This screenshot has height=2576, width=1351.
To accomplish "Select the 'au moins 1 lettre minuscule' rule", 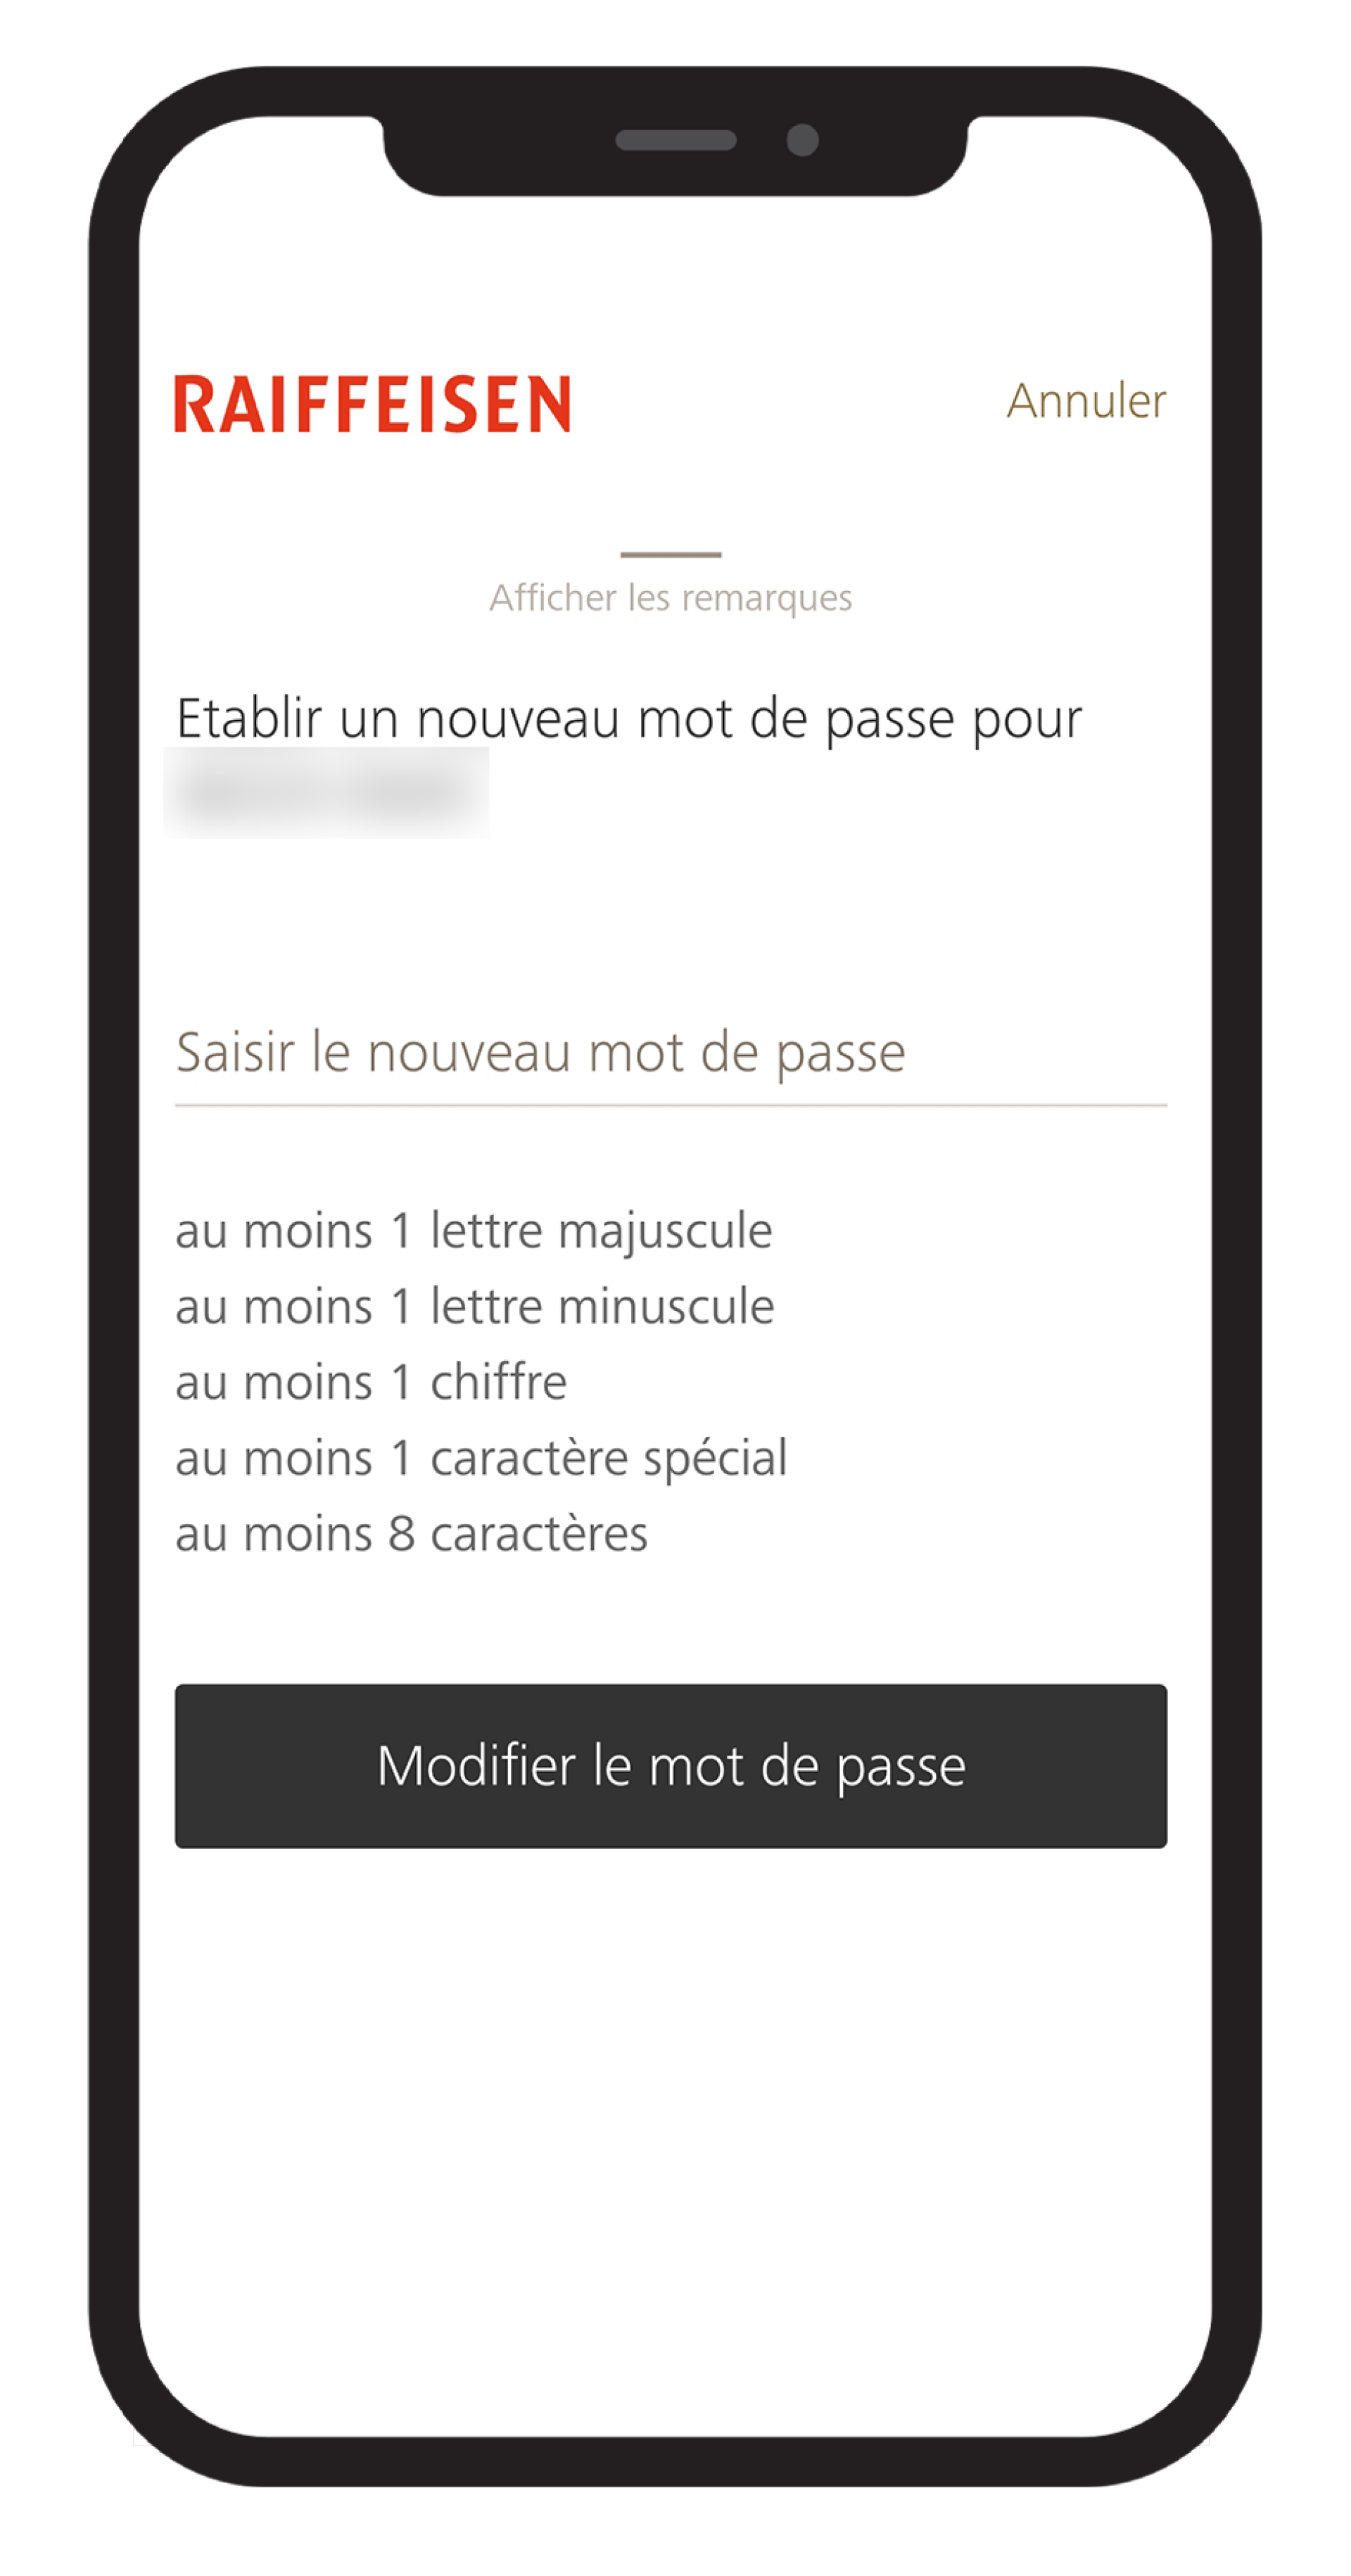I will (x=475, y=1306).
